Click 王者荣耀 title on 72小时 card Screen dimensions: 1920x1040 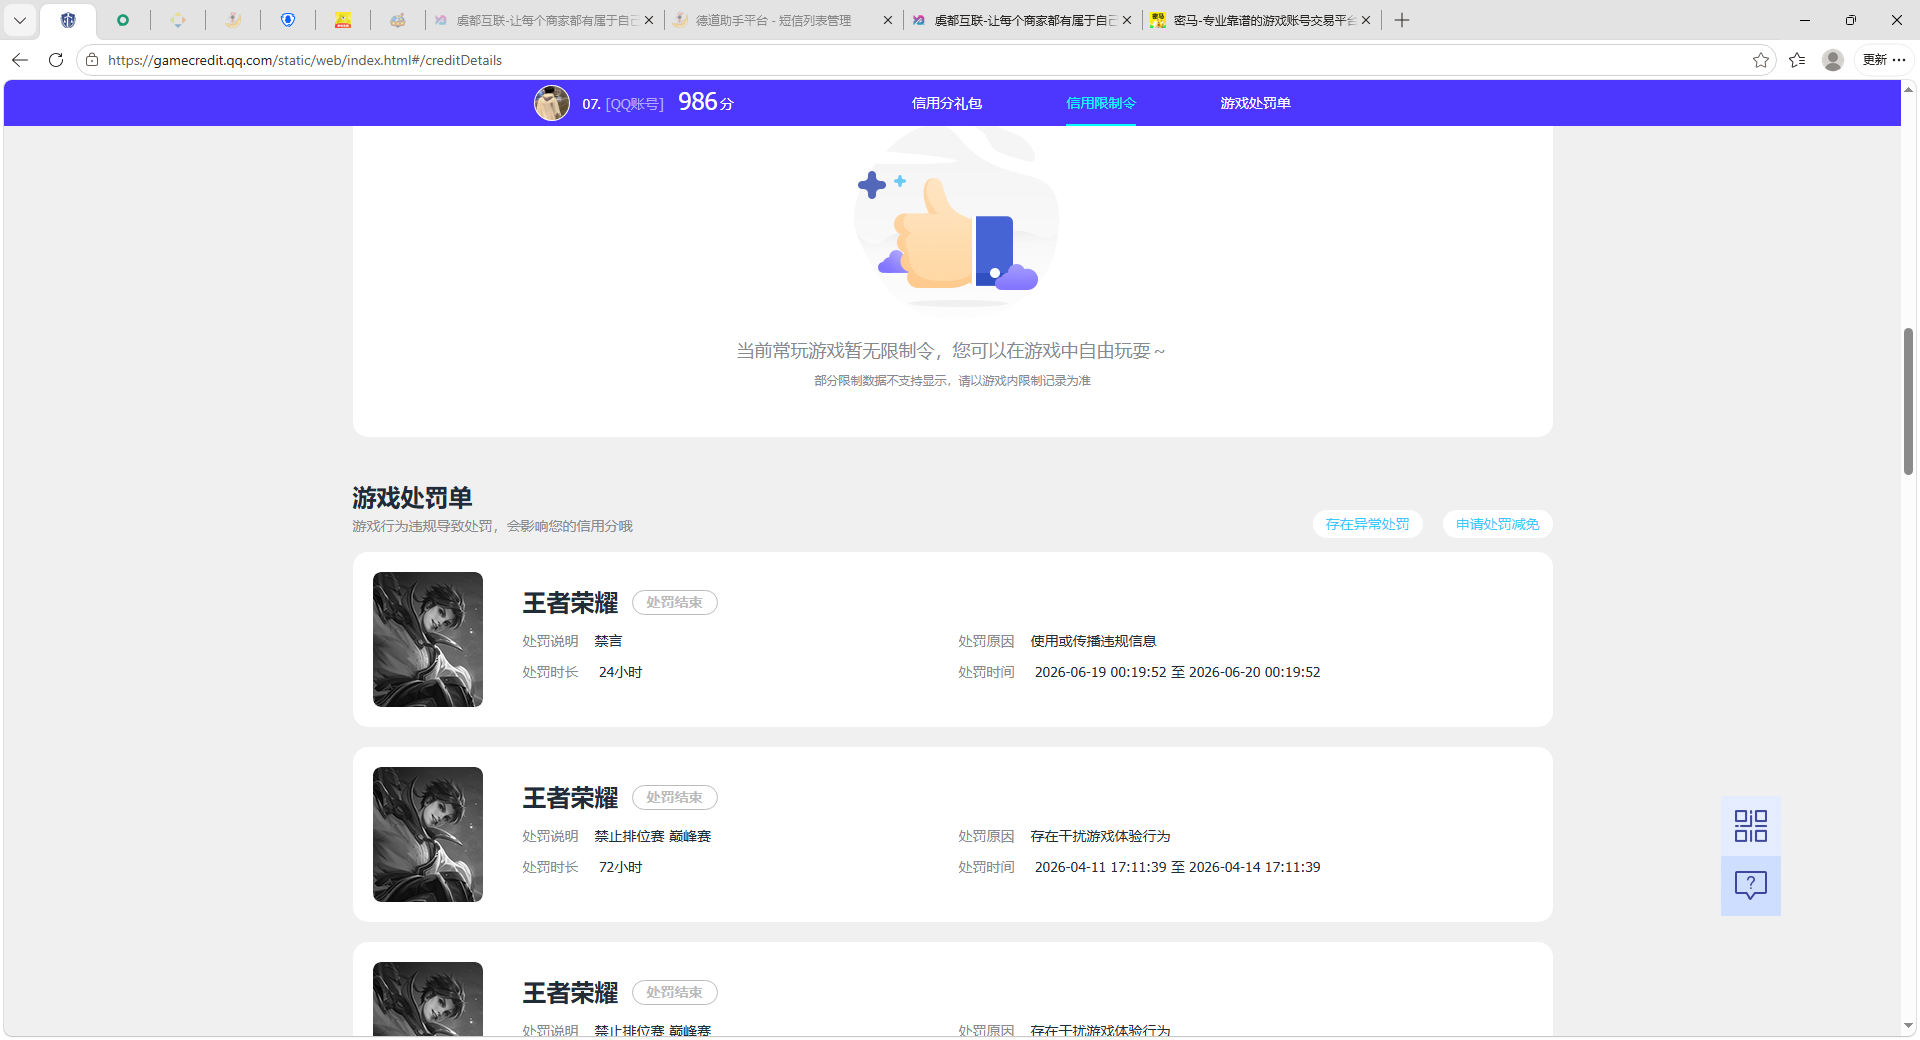click(x=570, y=798)
